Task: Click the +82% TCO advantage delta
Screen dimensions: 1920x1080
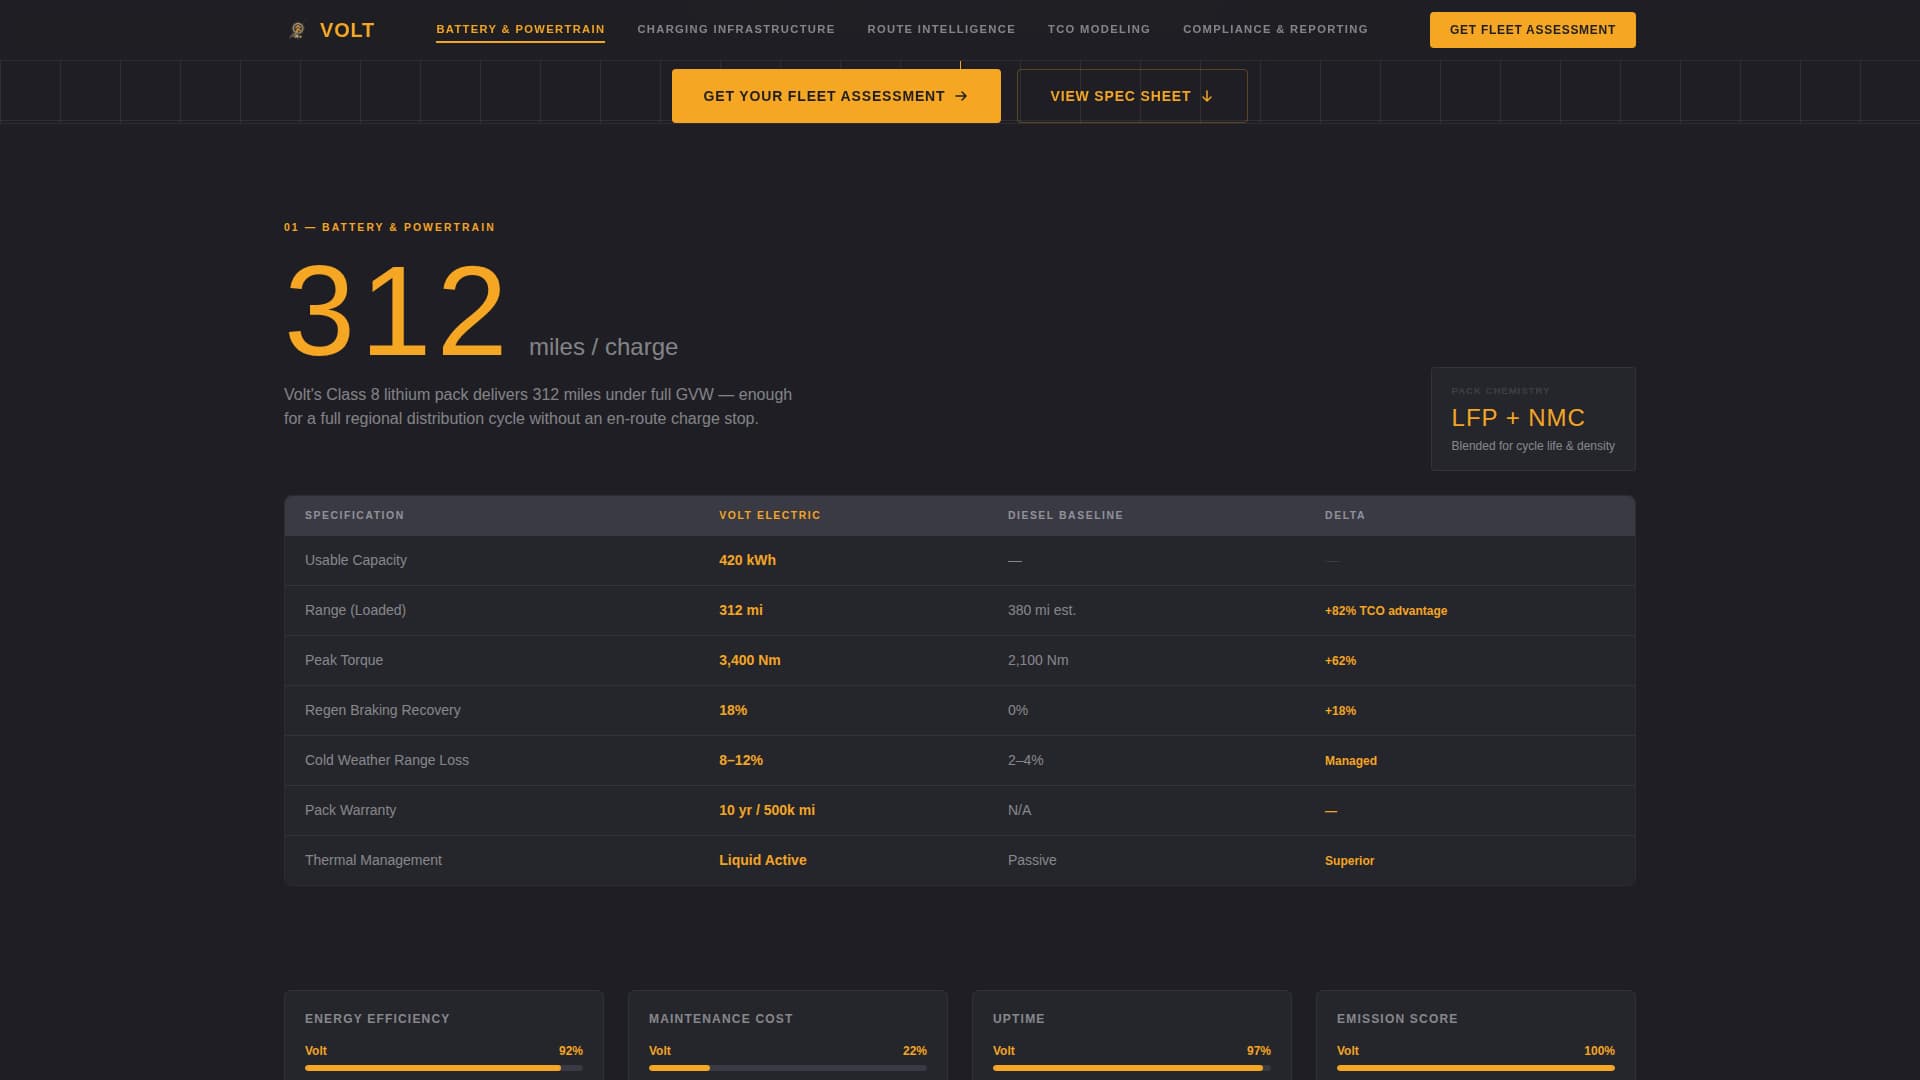Action: point(1386,611)
